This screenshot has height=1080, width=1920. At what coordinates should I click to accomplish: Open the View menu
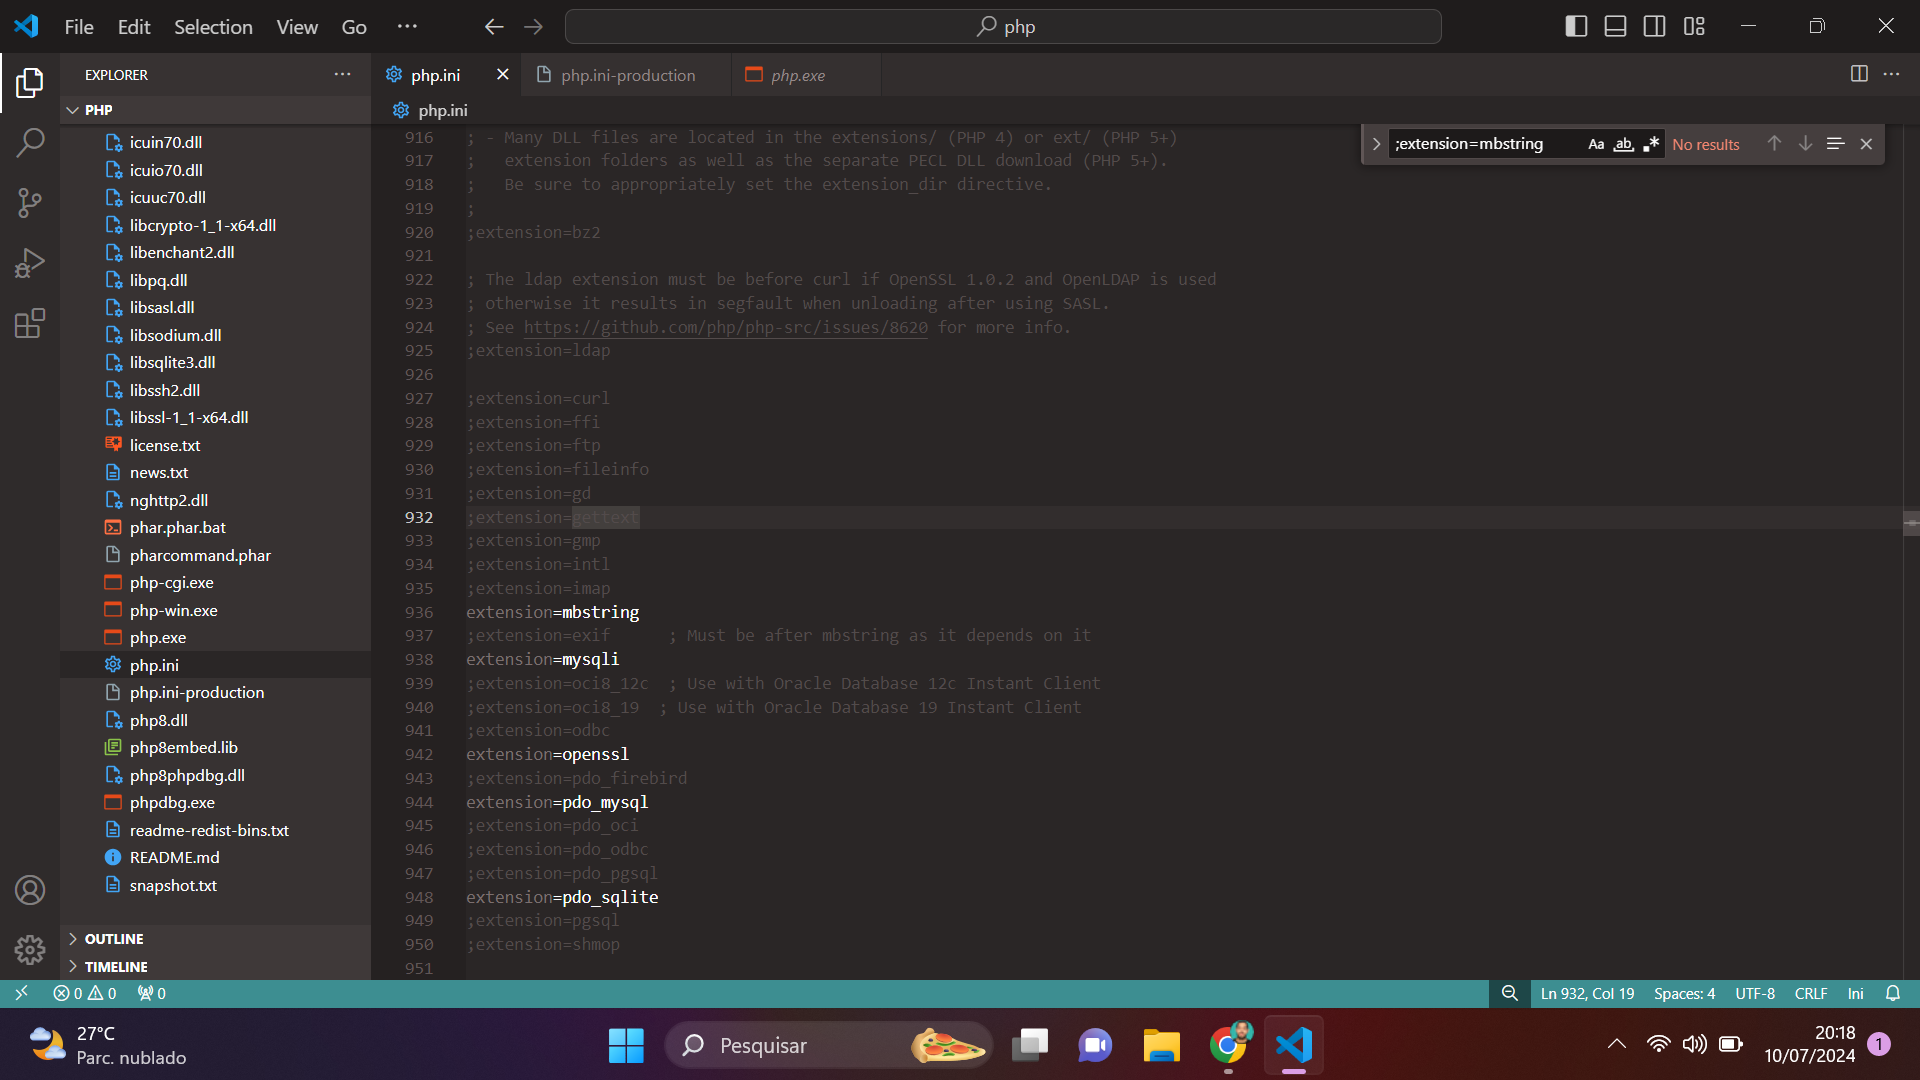coord(297,27)
